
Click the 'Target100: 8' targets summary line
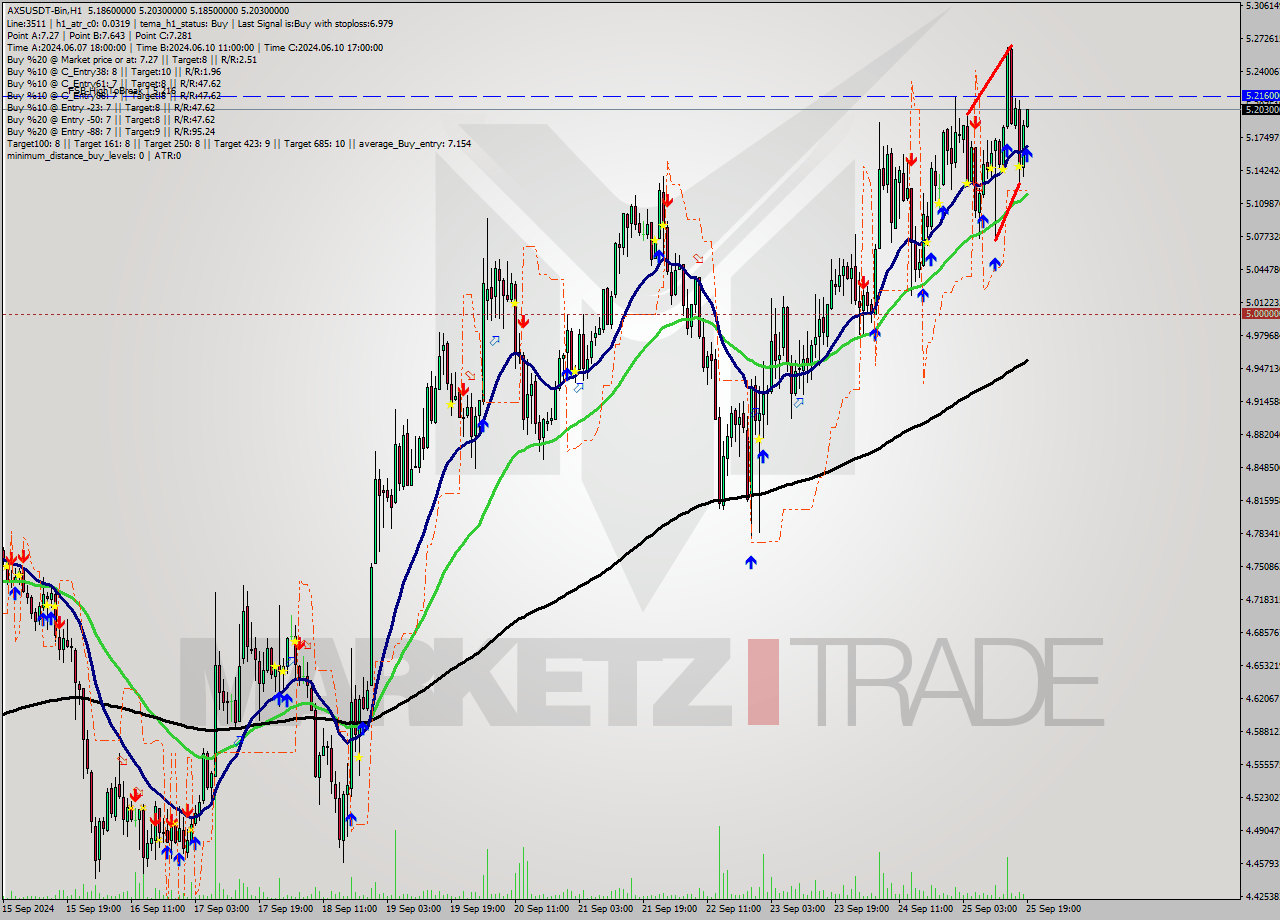point(239,143)
